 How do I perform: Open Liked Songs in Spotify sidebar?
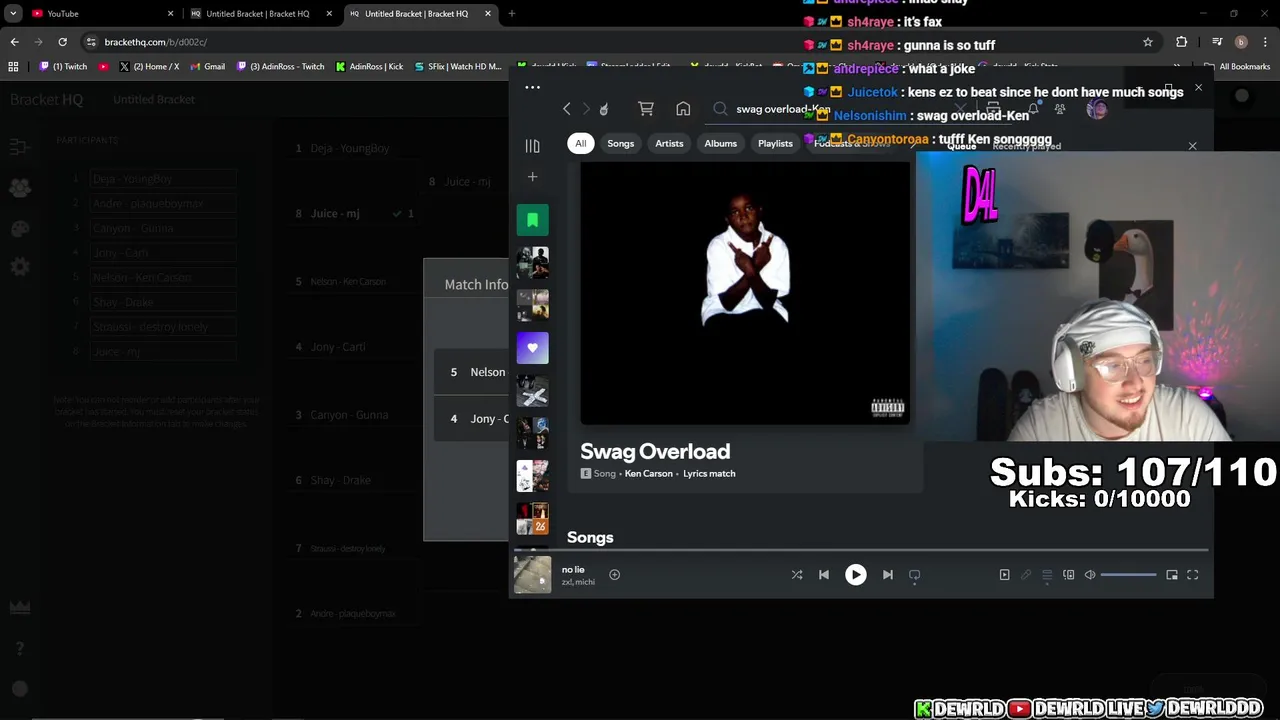(532, 348)
